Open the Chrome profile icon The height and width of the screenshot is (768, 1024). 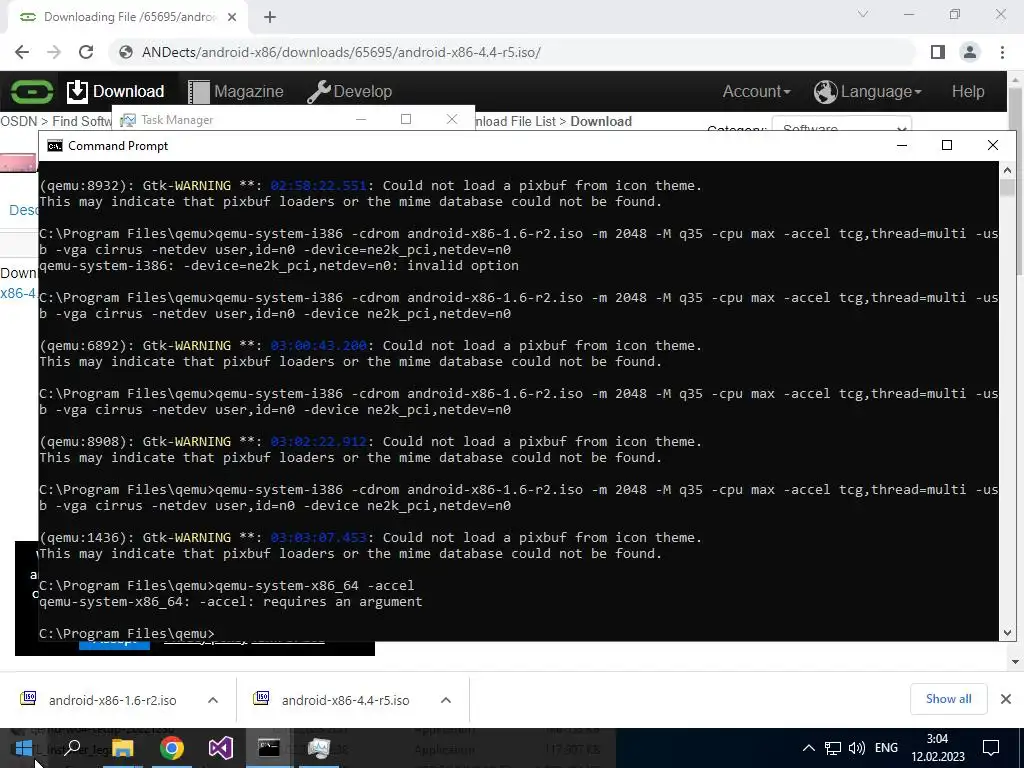click(x=970, y=52)
